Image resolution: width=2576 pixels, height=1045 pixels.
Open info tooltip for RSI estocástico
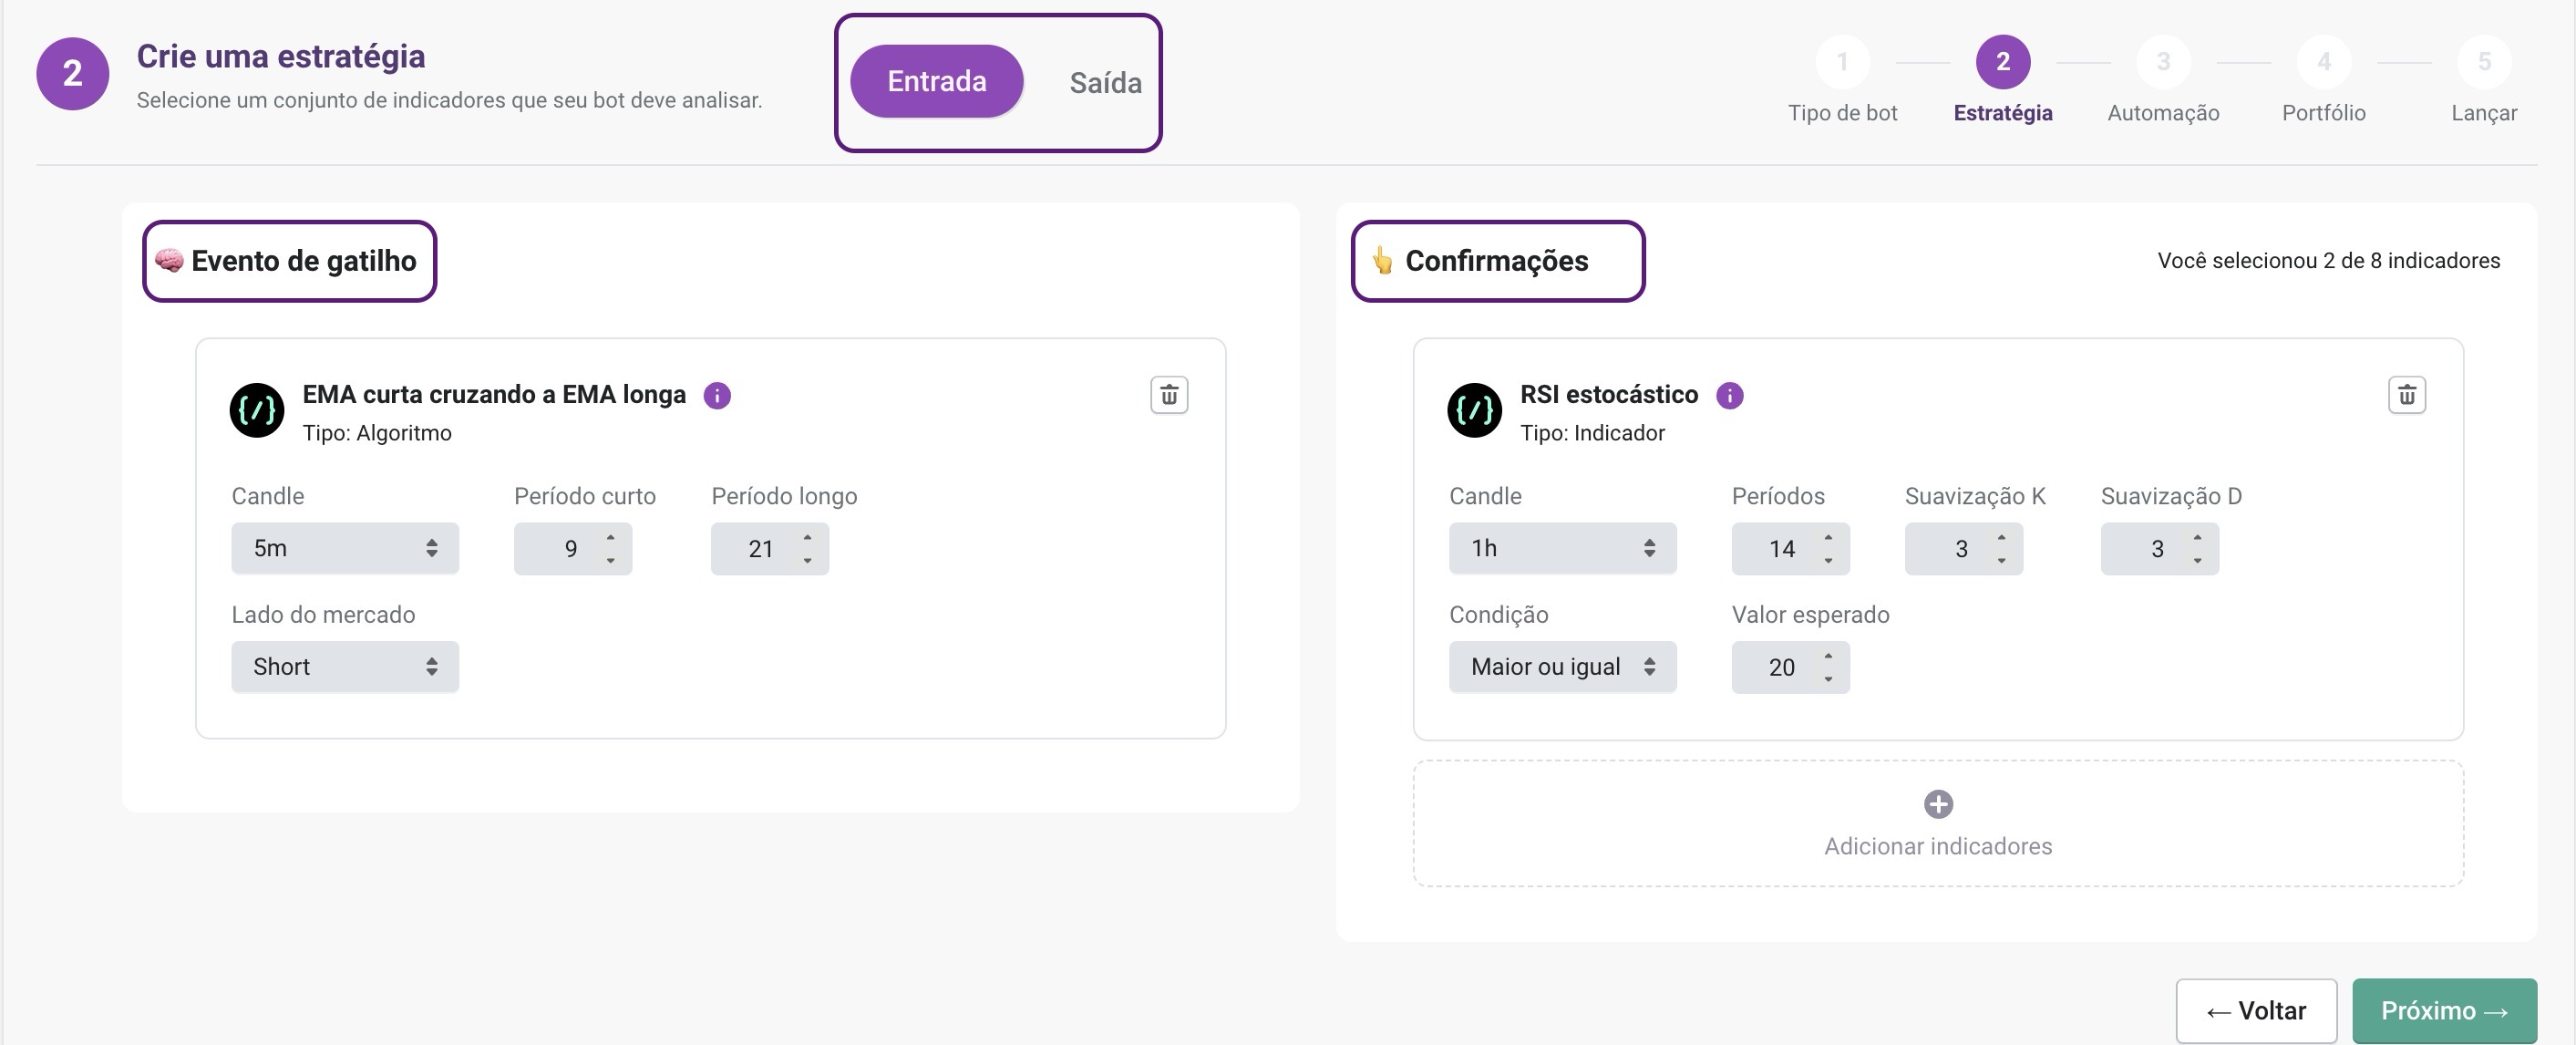tap(1730, 396)
